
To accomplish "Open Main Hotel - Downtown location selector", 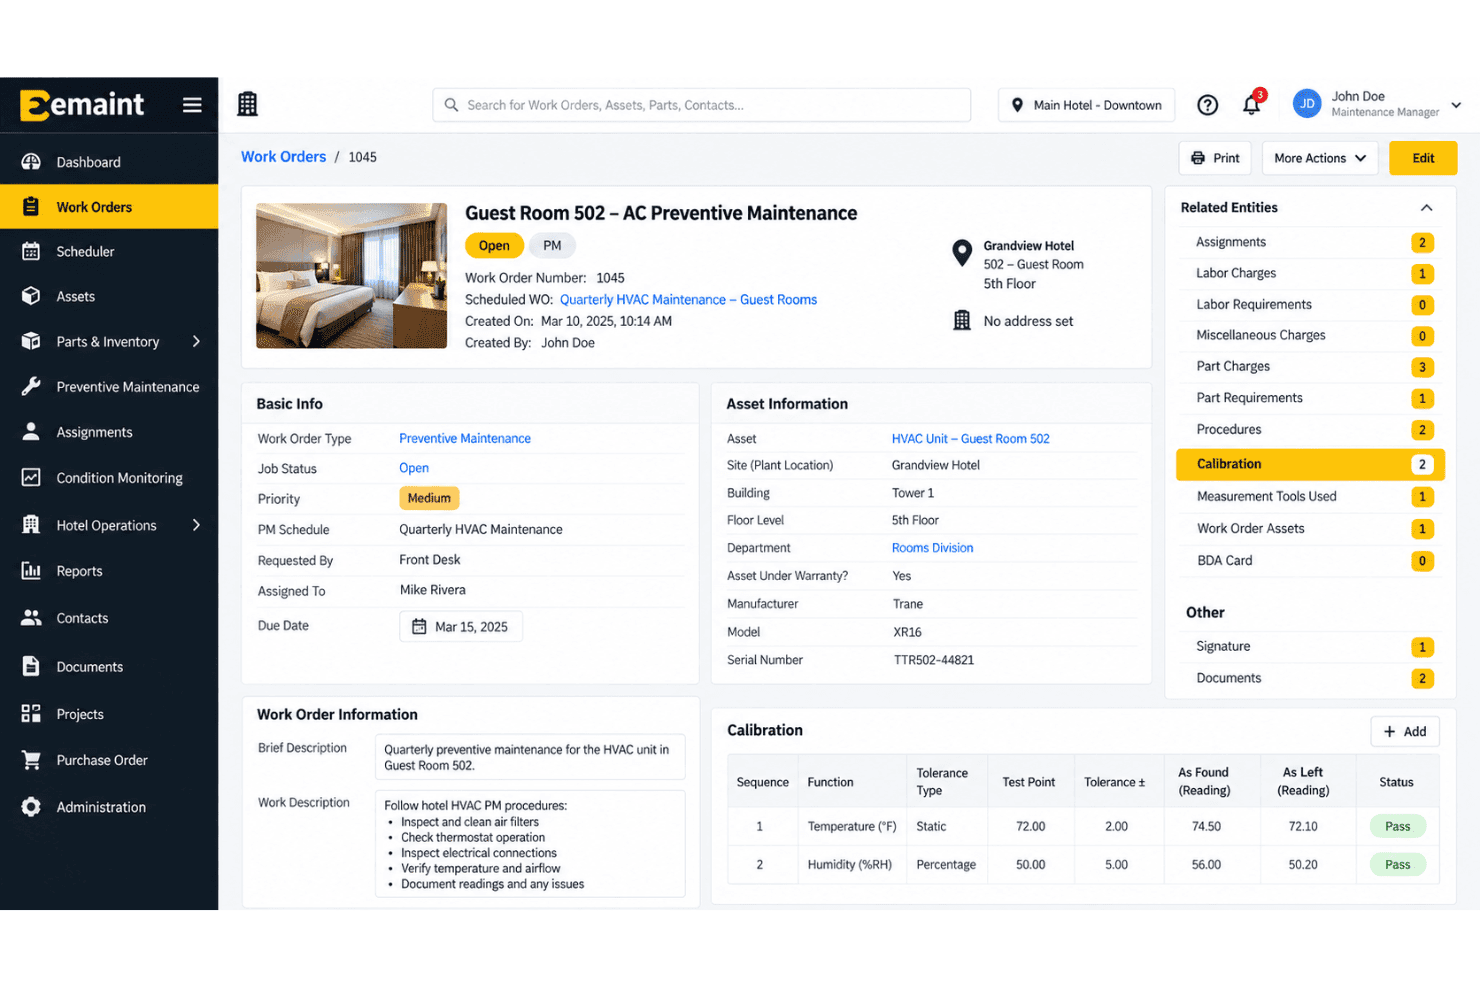I will tap(1086, 105).
